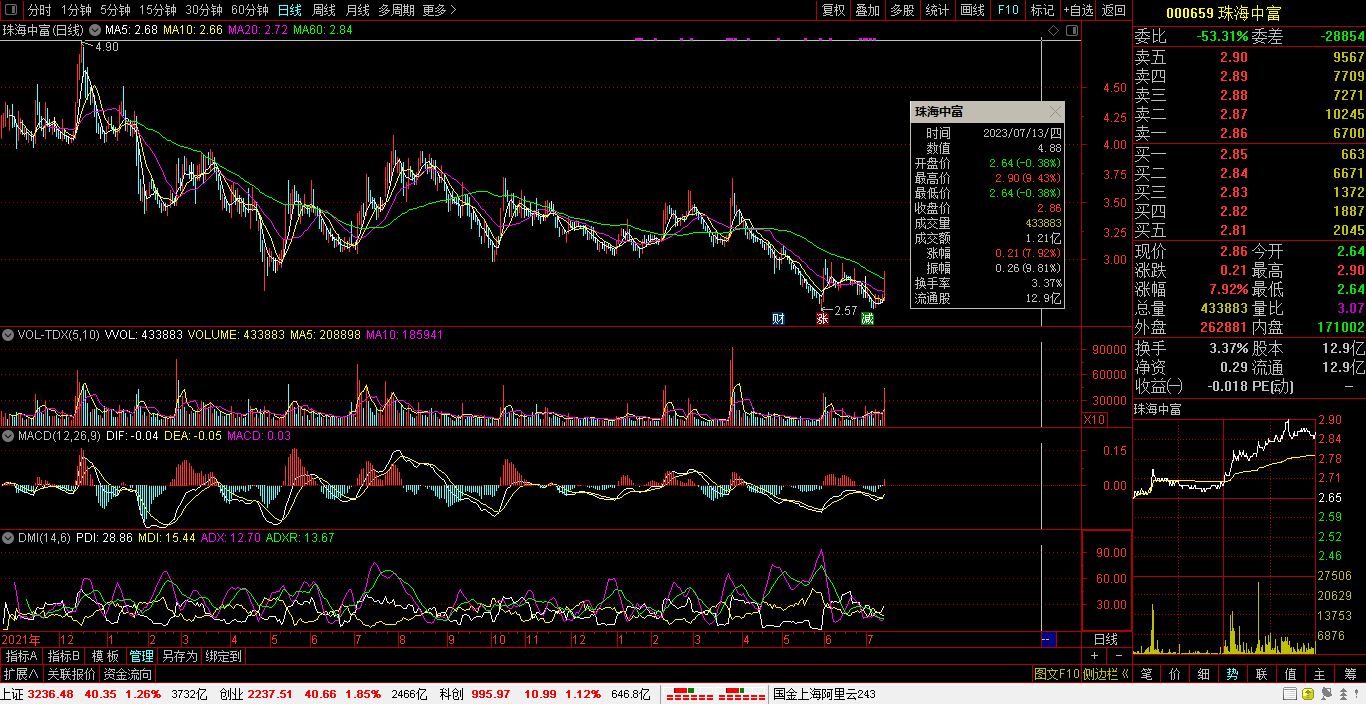Select the 主 tab in sidebar
This screenshot has width=1366, height=704.
(x=1320, y=674)
